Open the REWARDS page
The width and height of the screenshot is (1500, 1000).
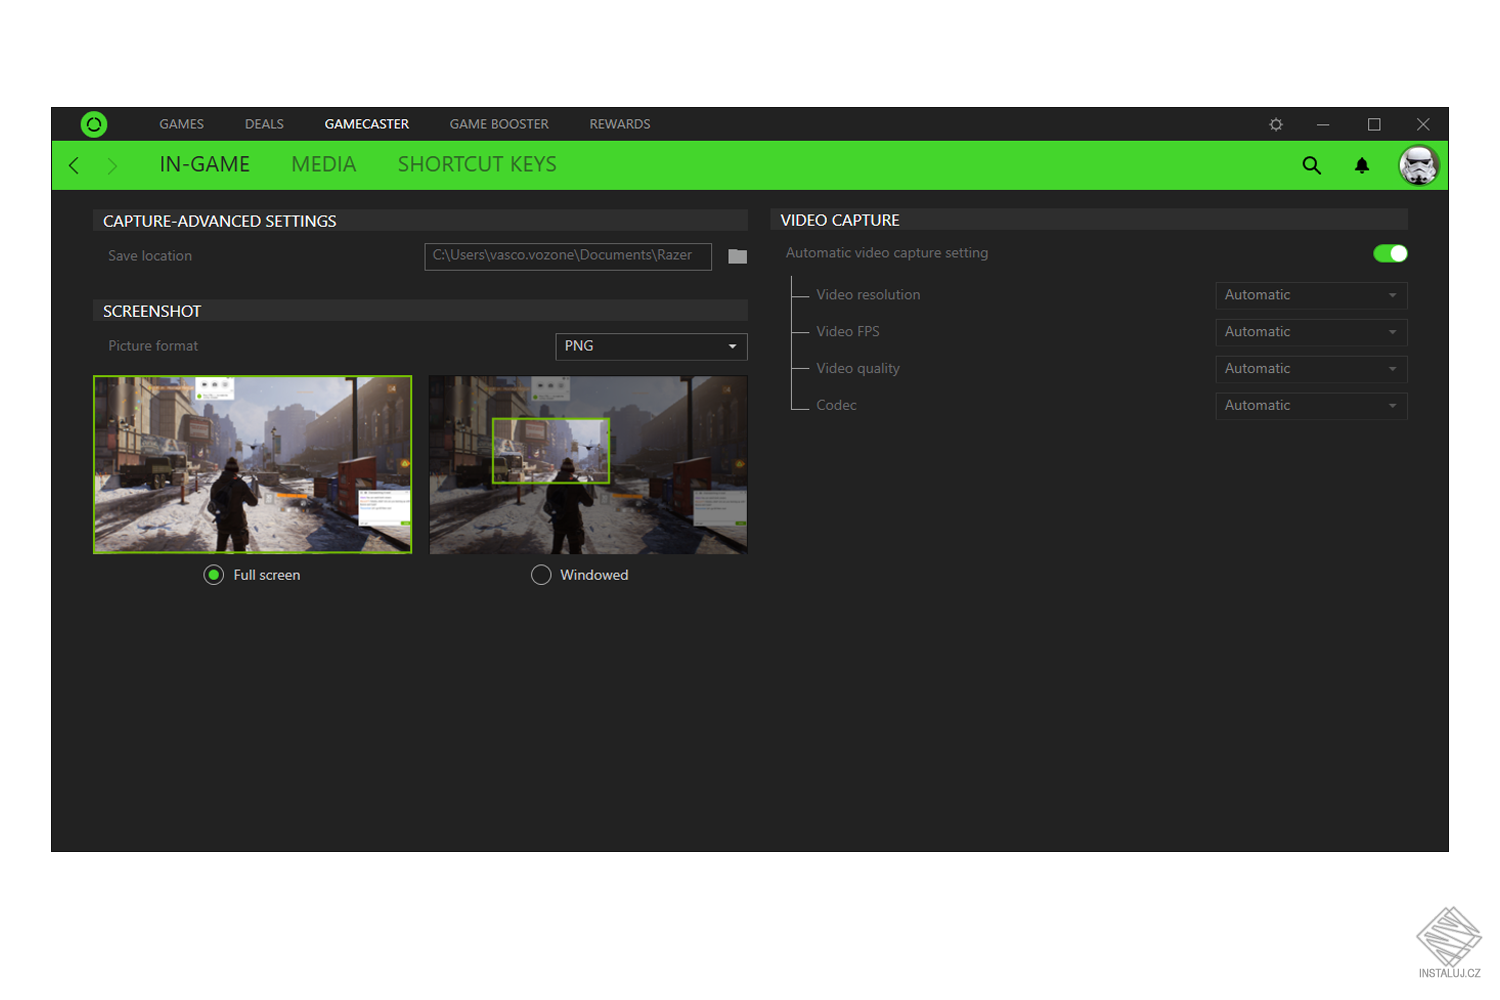point(619,124)
